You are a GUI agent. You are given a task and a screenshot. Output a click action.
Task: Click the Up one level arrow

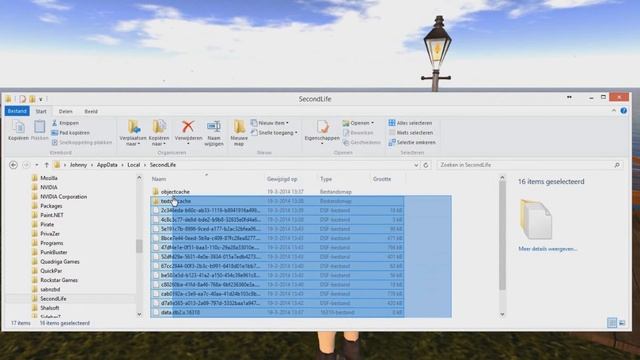tap(47, 165)
